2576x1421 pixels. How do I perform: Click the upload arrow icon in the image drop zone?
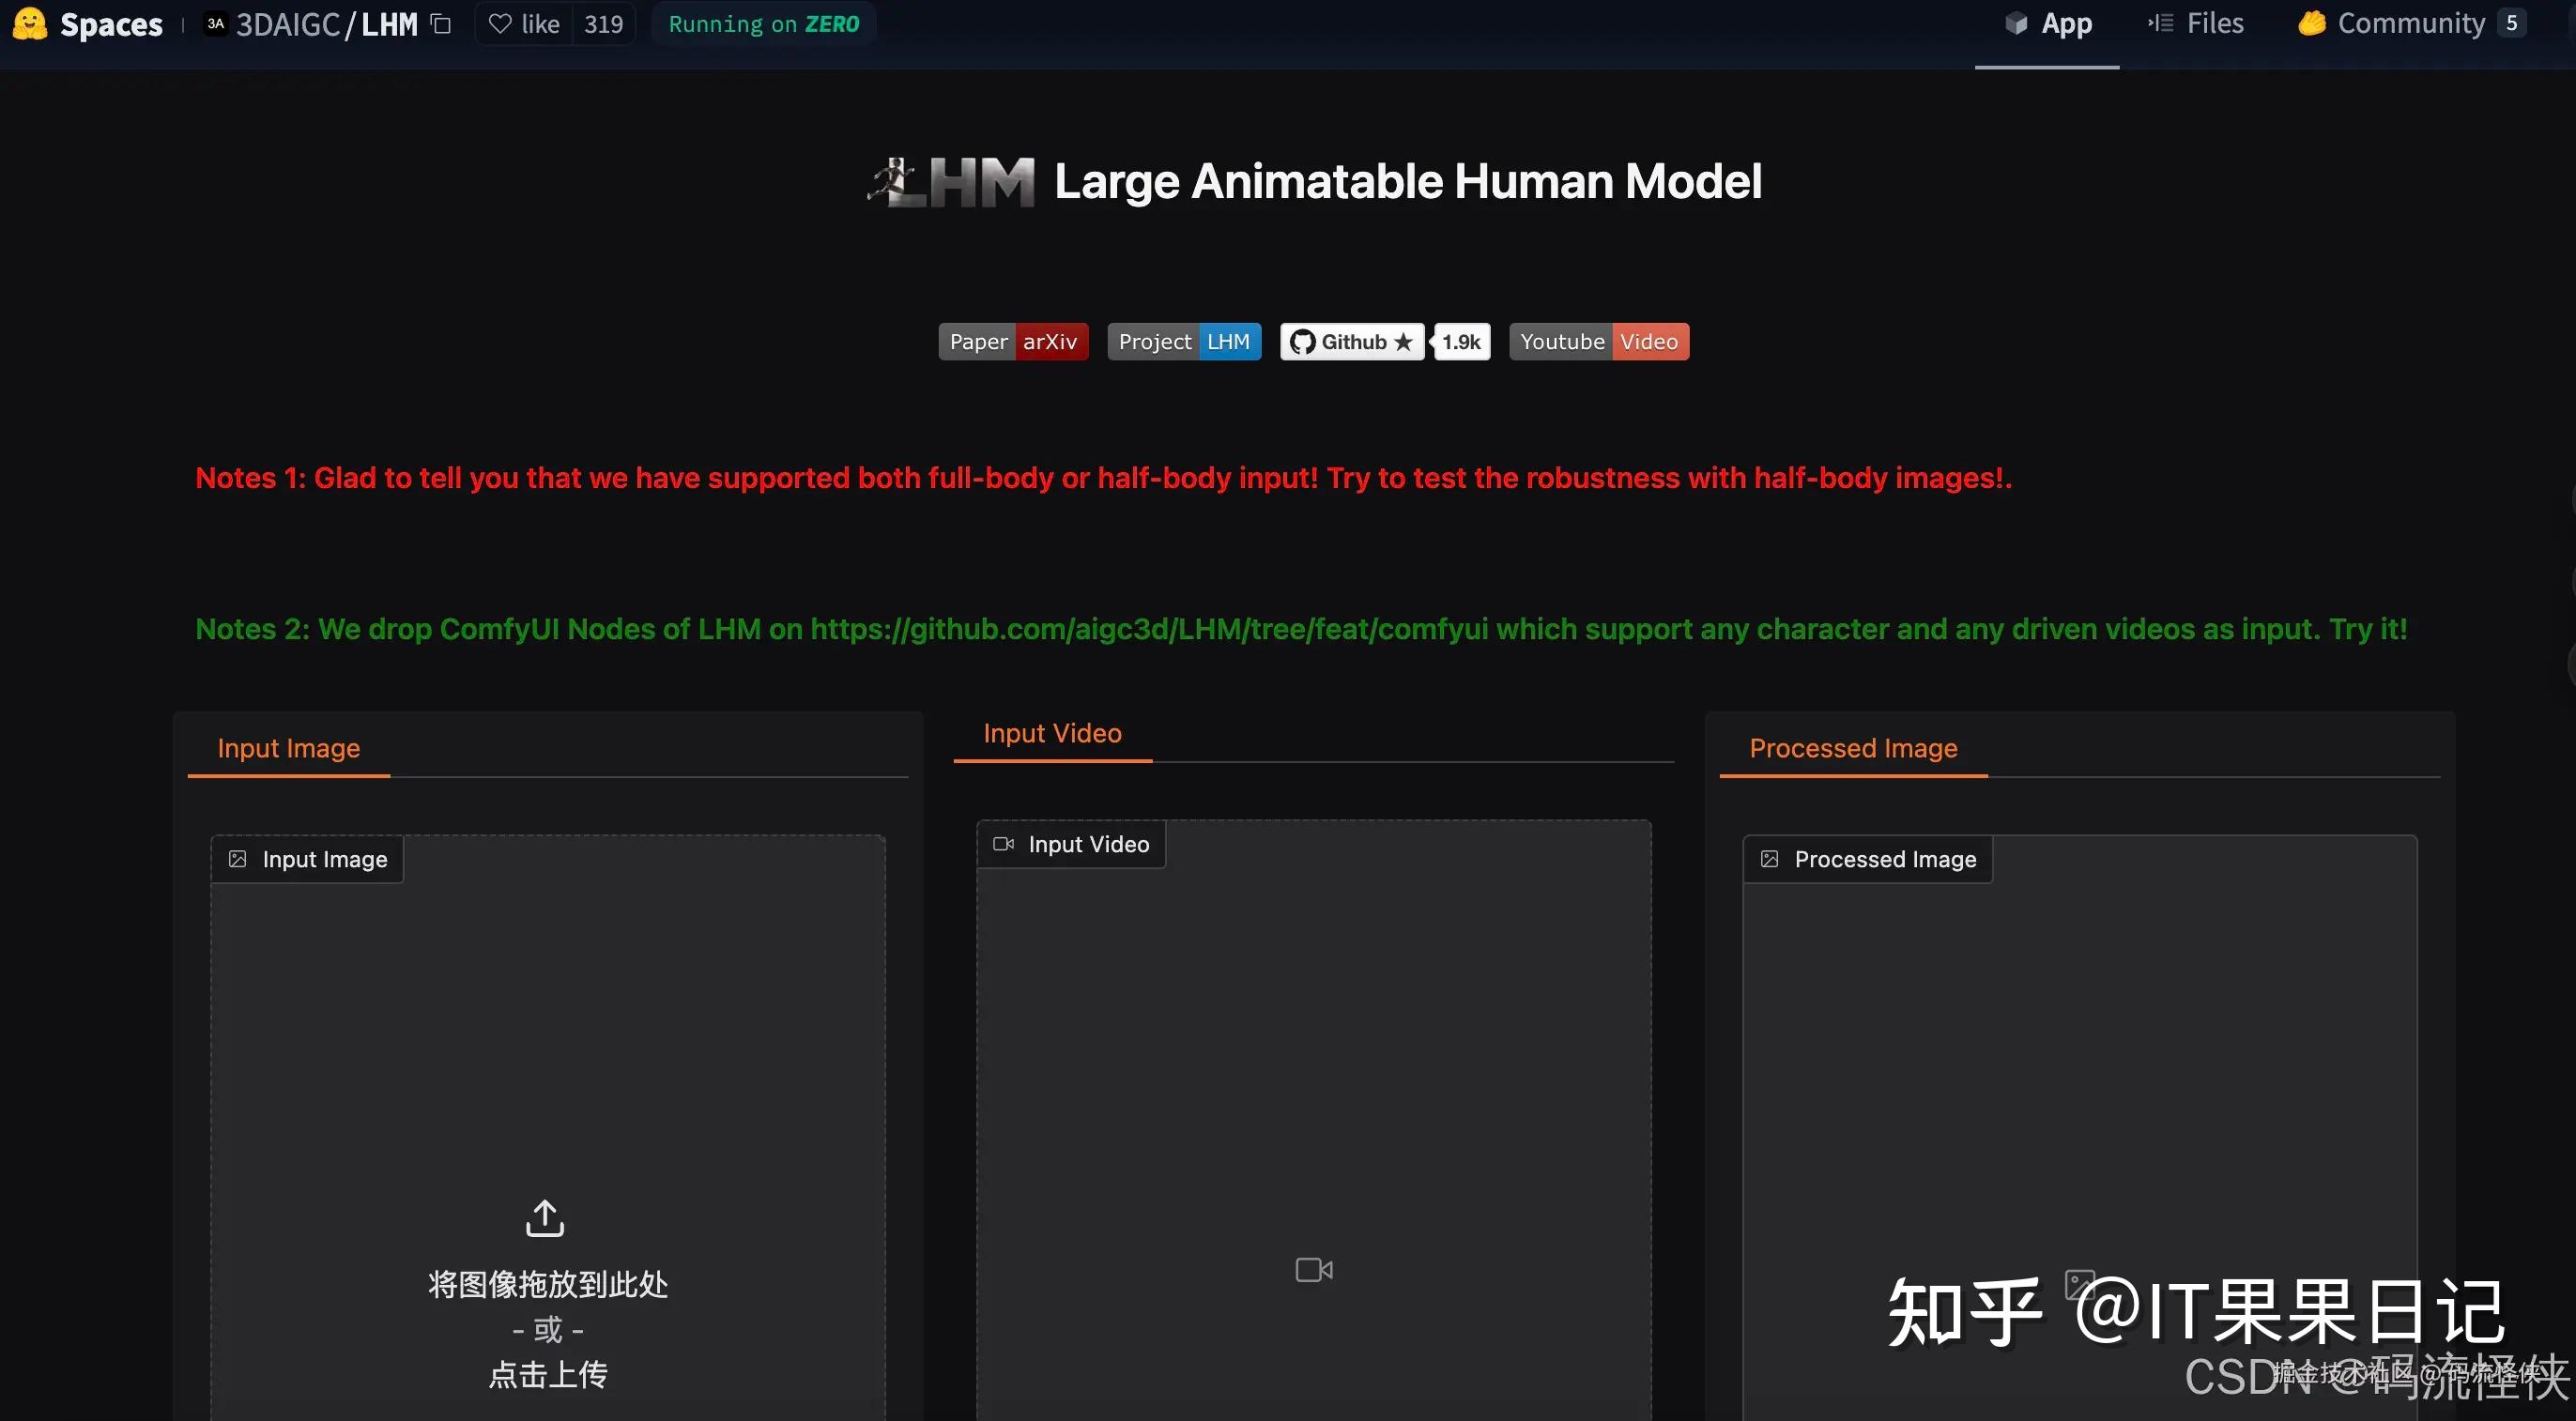[545, 1218]
